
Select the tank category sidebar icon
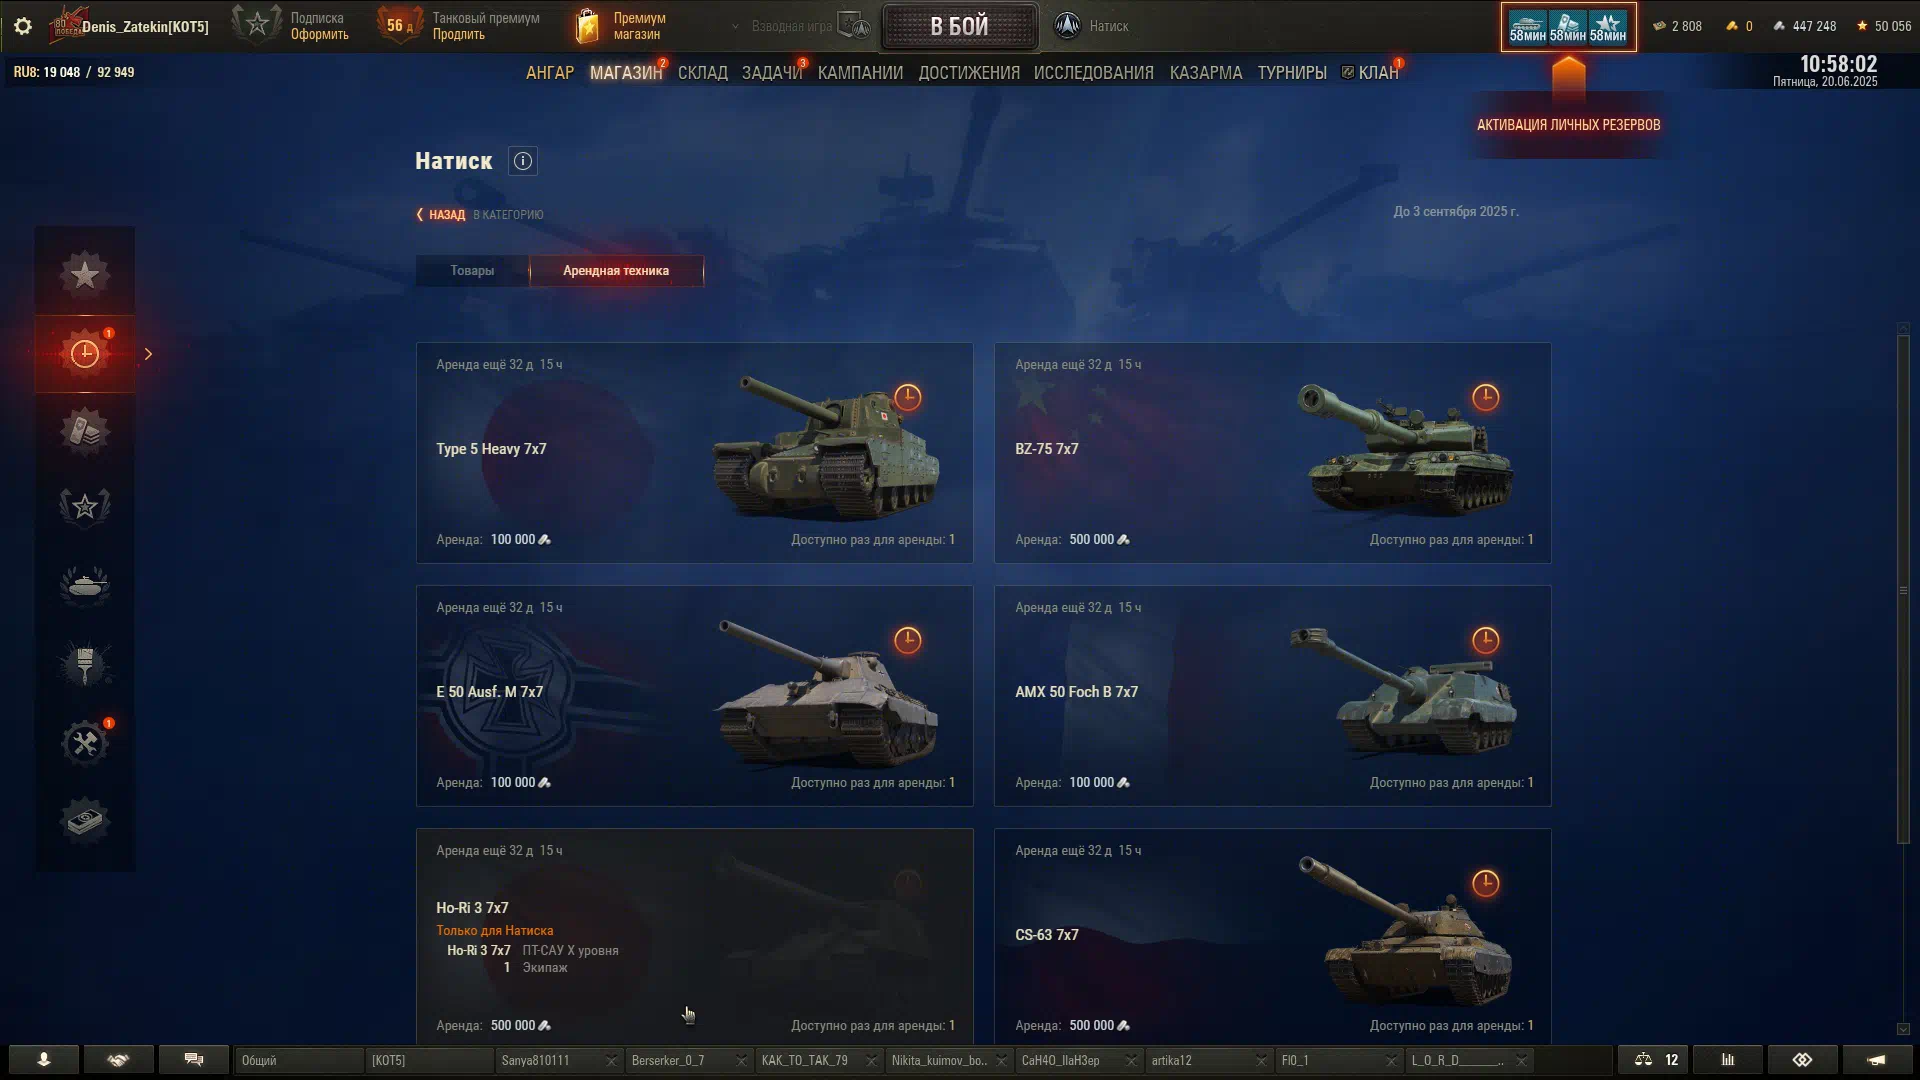[85, 586]
